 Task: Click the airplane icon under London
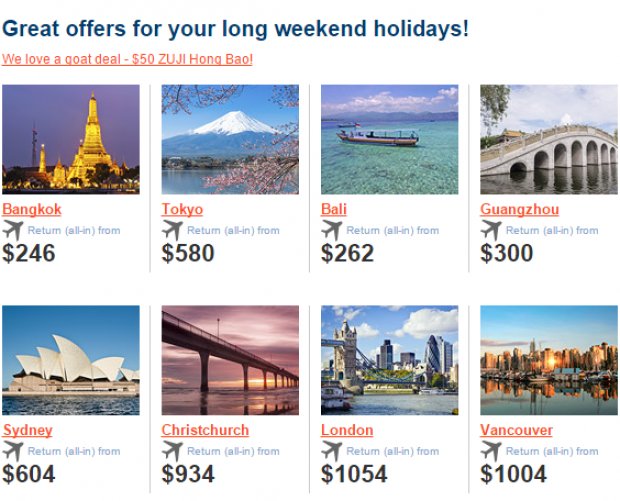332,451
